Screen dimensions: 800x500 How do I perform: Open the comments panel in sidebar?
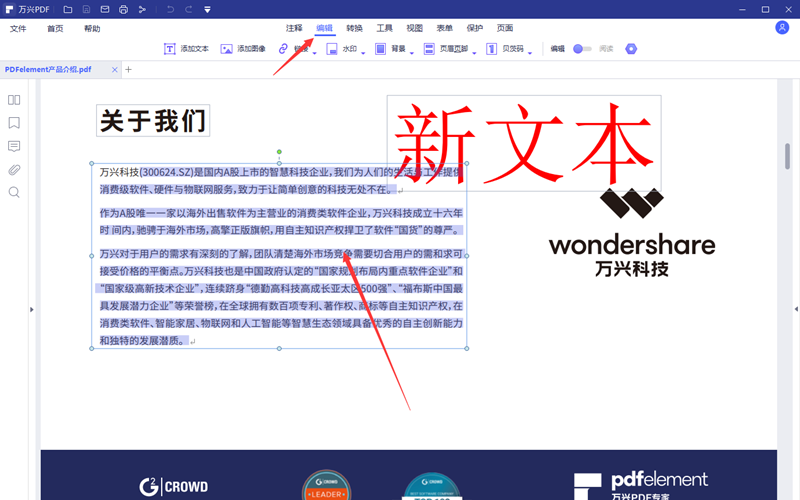14,146
